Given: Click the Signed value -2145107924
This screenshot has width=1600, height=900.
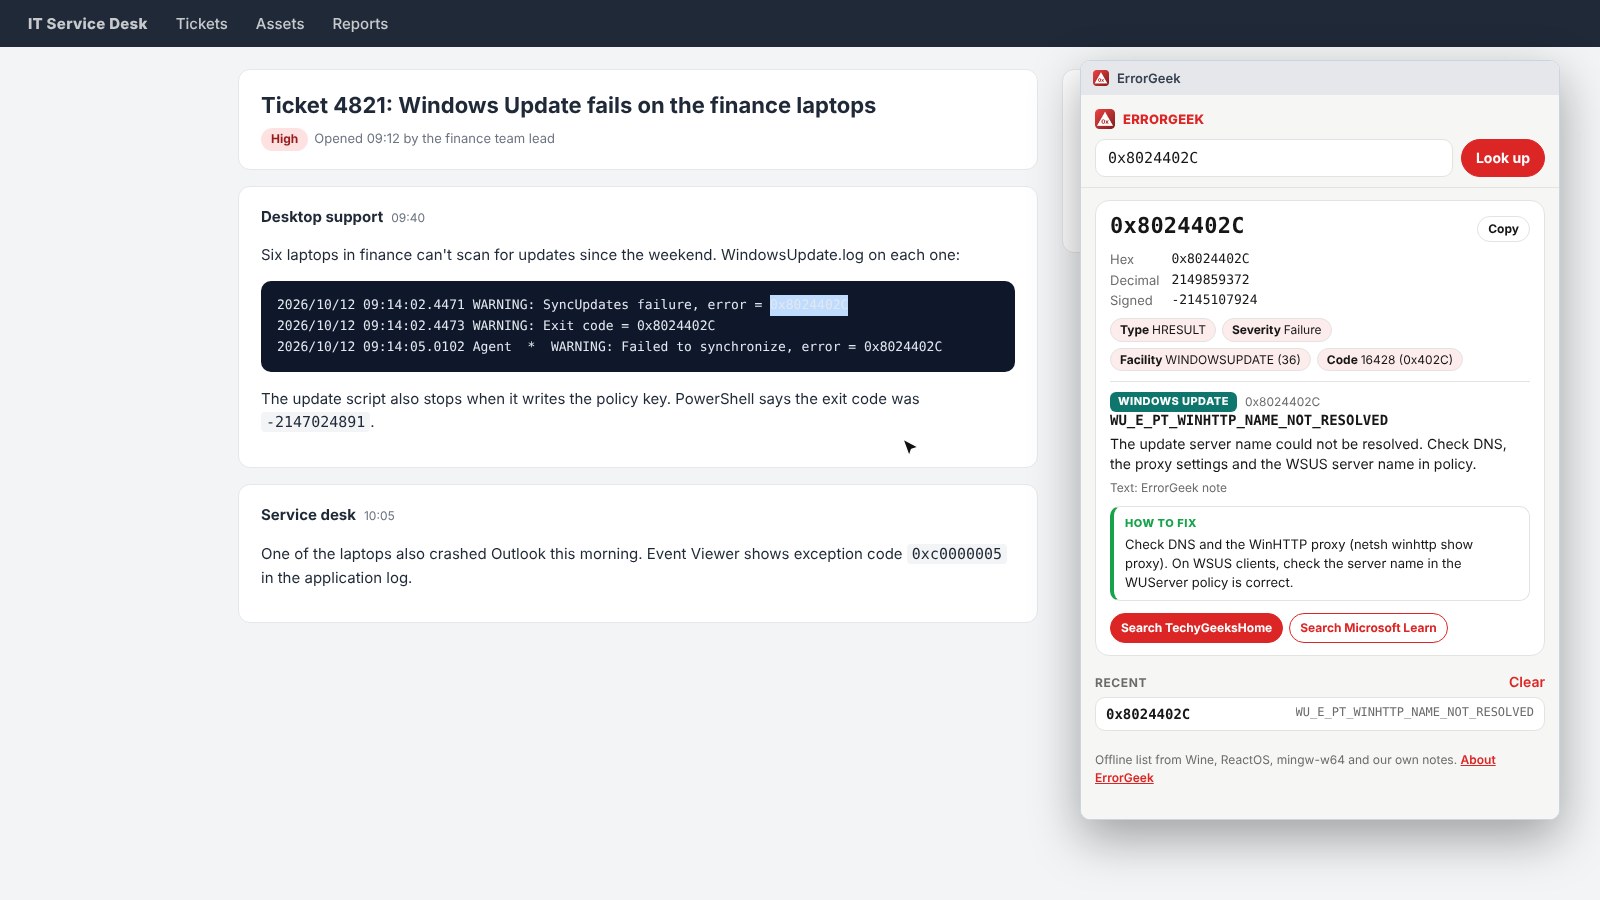Looking at the screenshot, I should (1214, 300).
